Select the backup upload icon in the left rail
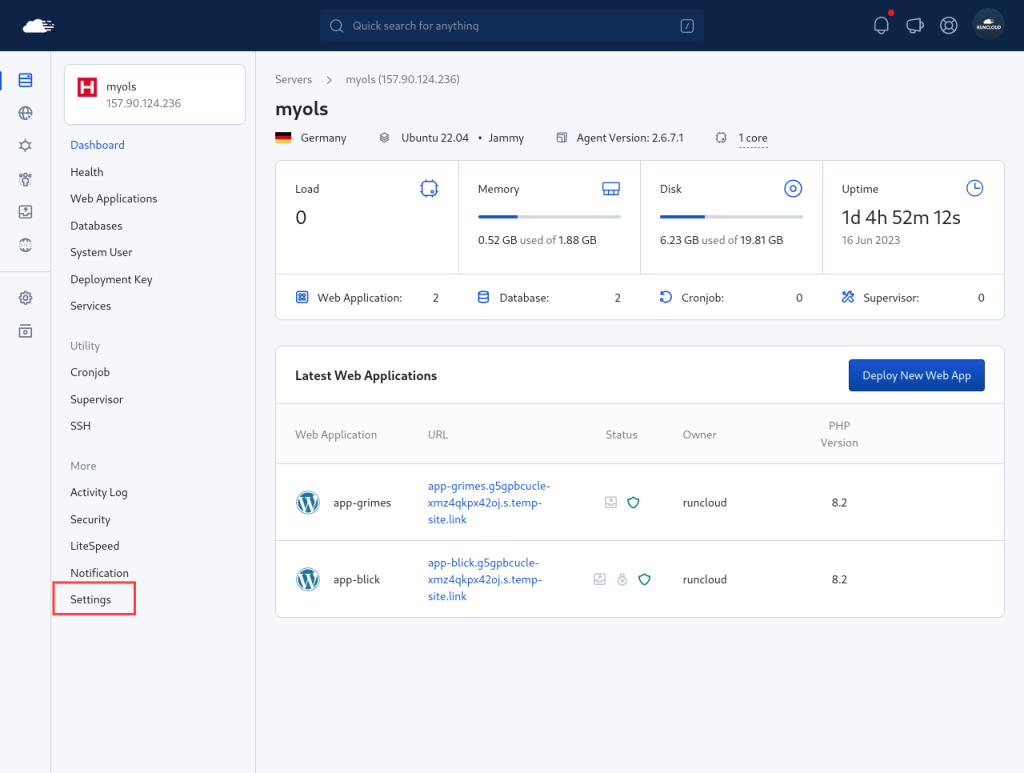Screen dimensions: 1024x773 (25, 212)
